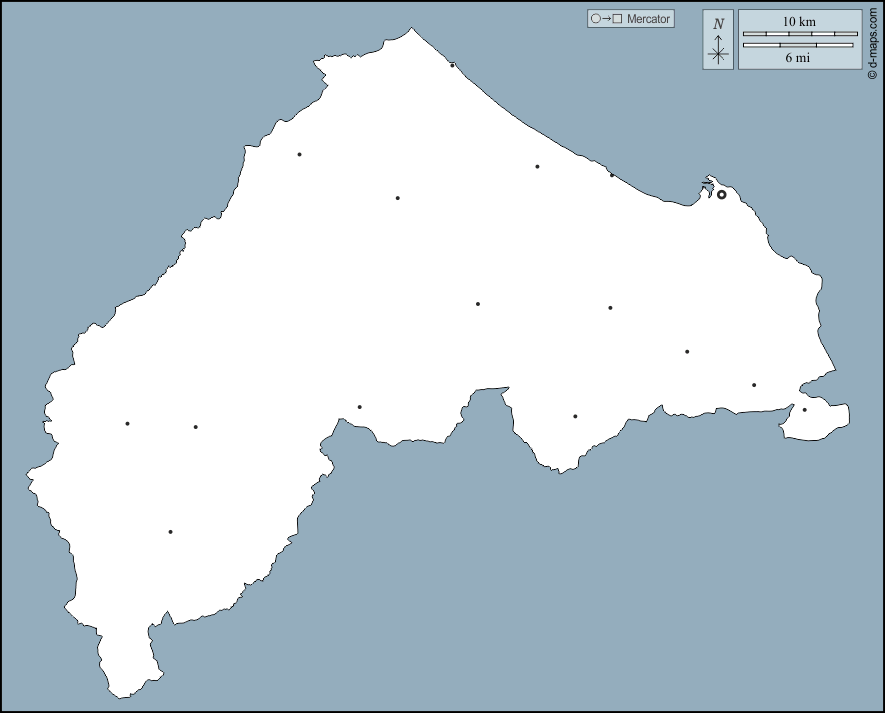Select the westernmost city dot
The width and height of the screenshot is (885, 713).
127,424
